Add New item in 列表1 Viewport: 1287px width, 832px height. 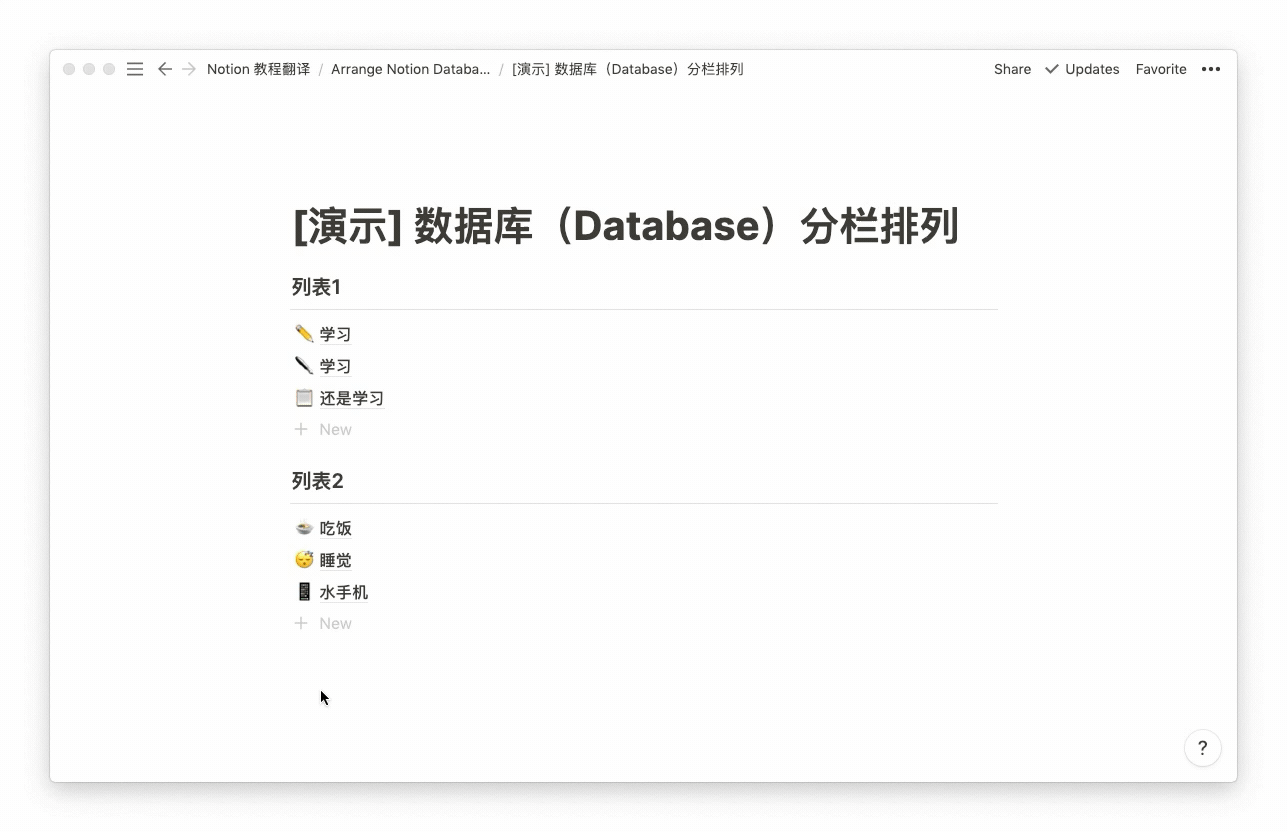335,429
